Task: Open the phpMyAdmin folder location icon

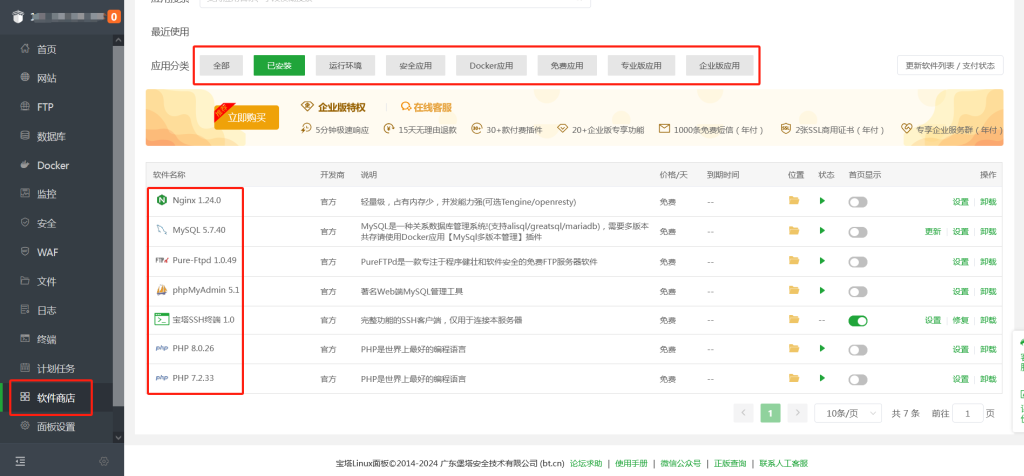Action: 793,290
